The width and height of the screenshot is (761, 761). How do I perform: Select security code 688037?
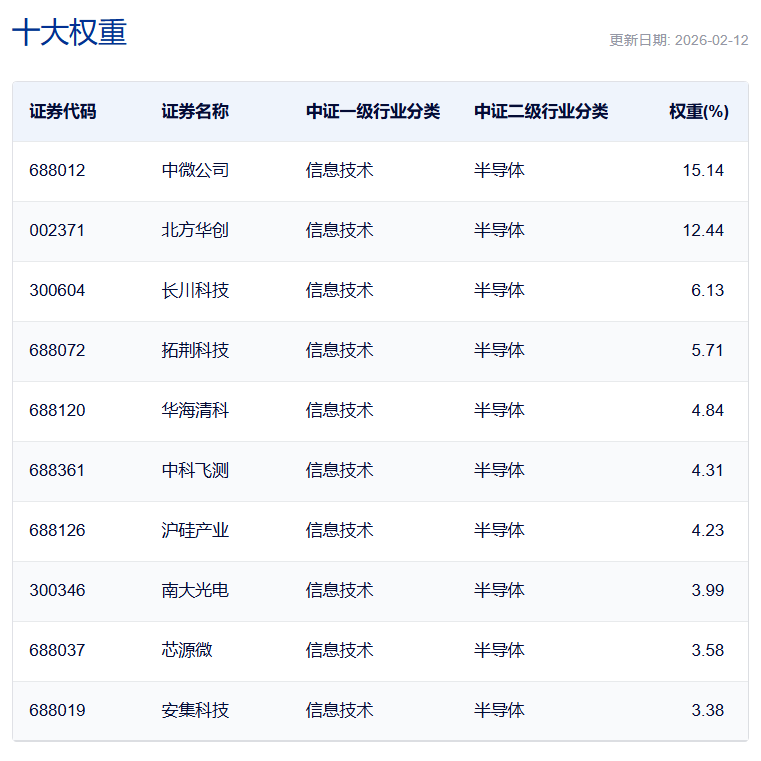pos(57,650)
